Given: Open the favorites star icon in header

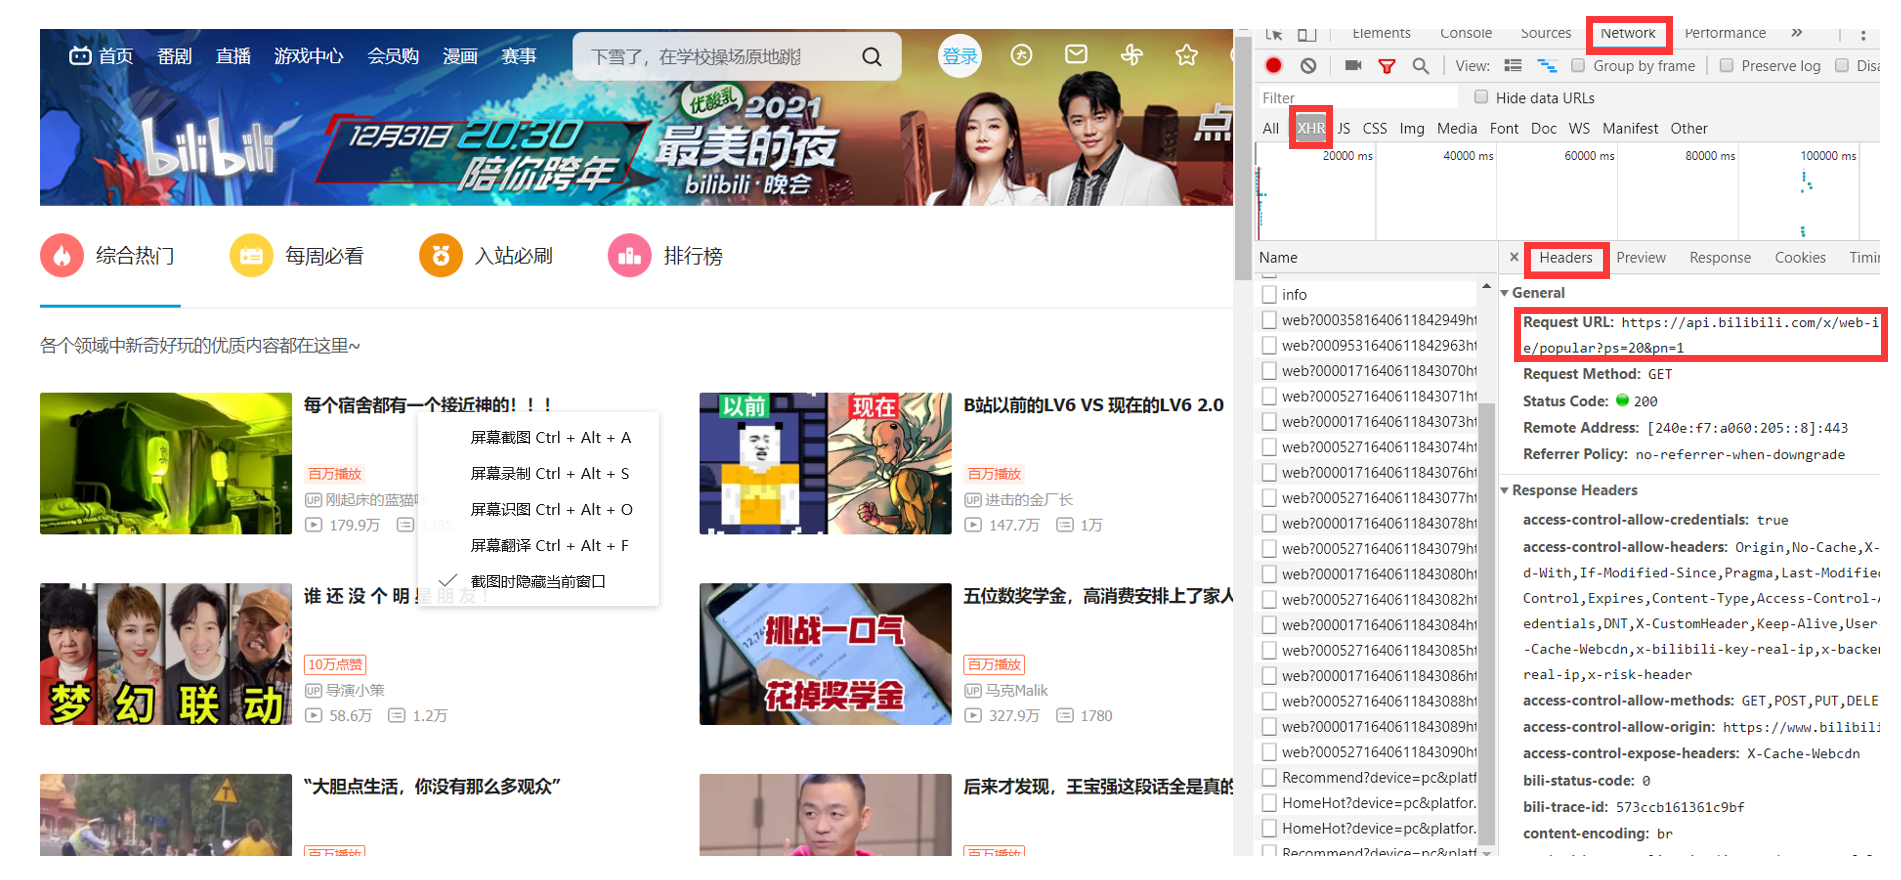Looking at the screenshot, I should tap(1186, 55).
